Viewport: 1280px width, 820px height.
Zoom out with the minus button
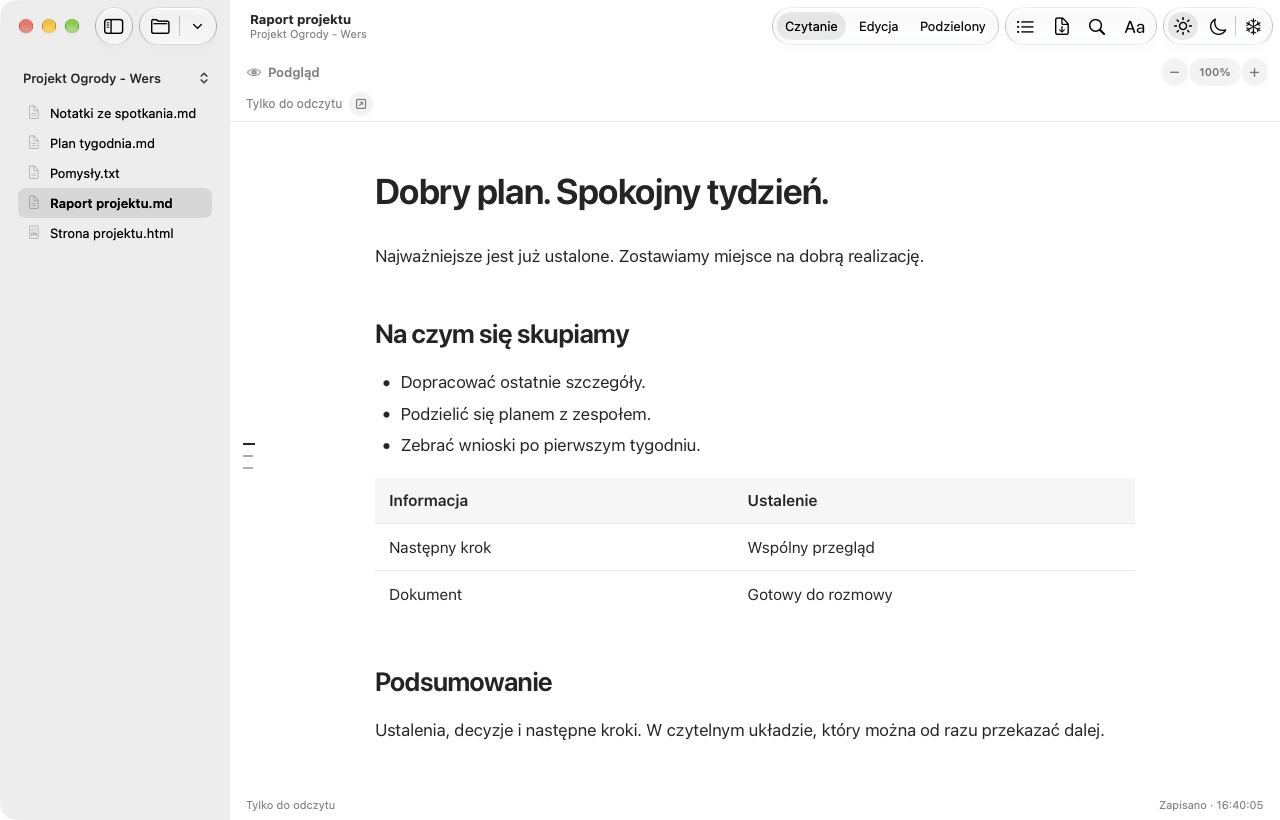pos(1175,72)
